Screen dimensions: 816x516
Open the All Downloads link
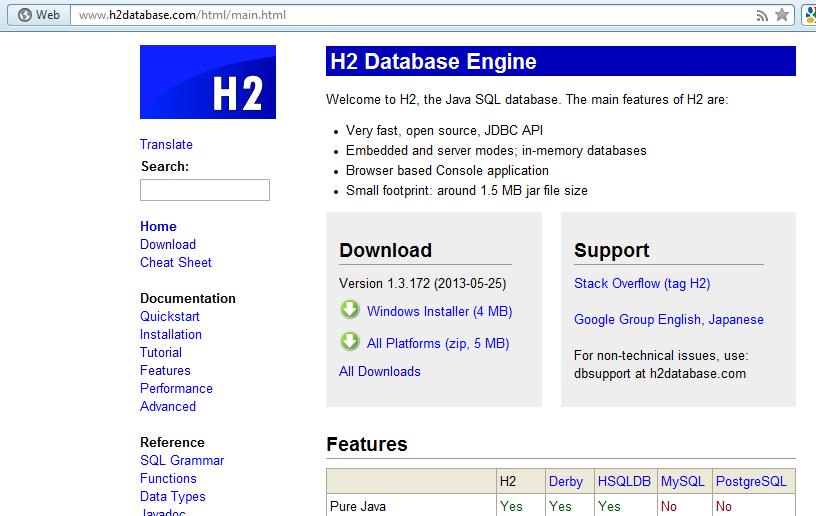click(x=379, y=371)
